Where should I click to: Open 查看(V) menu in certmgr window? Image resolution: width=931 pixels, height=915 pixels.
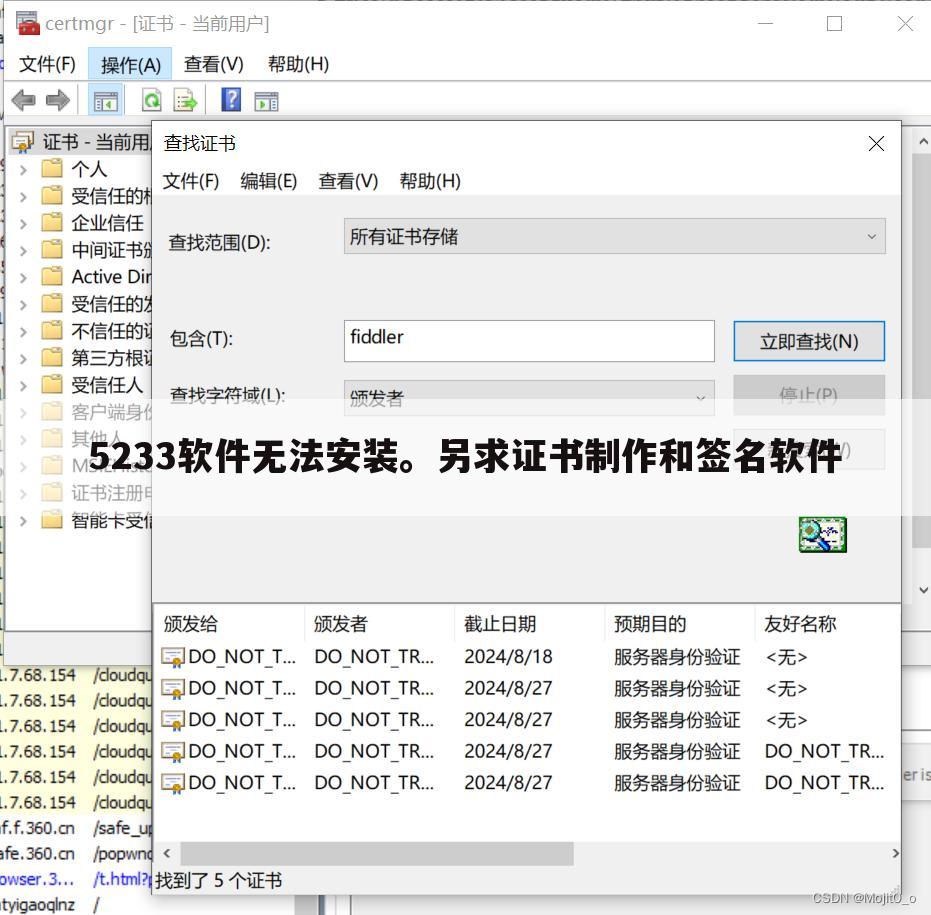click(x=214, y=64)
